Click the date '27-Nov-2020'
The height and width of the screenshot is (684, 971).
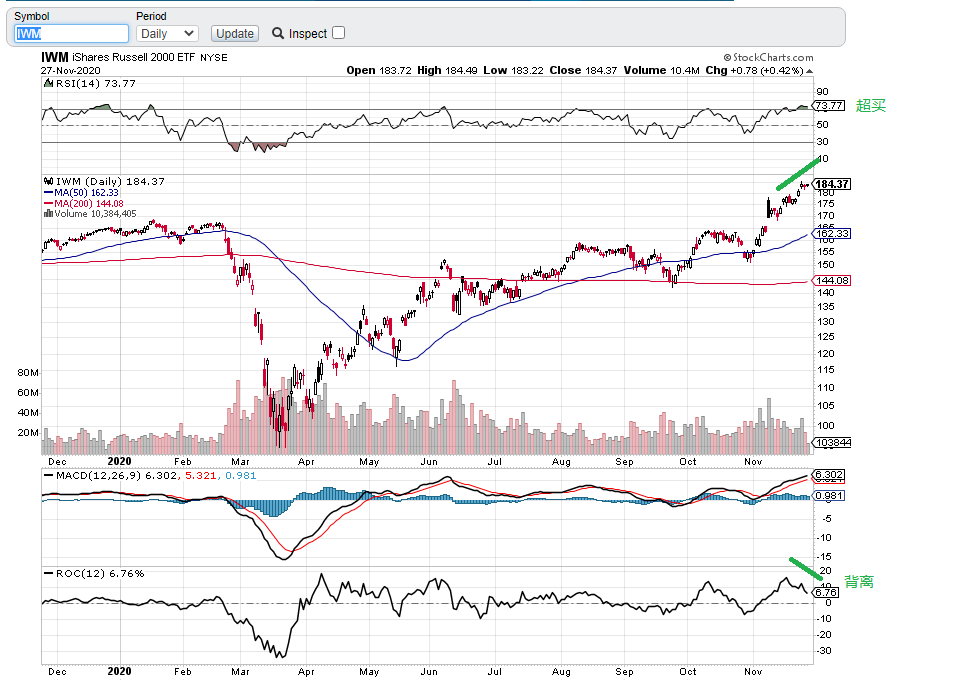click(x=71, y=71)
